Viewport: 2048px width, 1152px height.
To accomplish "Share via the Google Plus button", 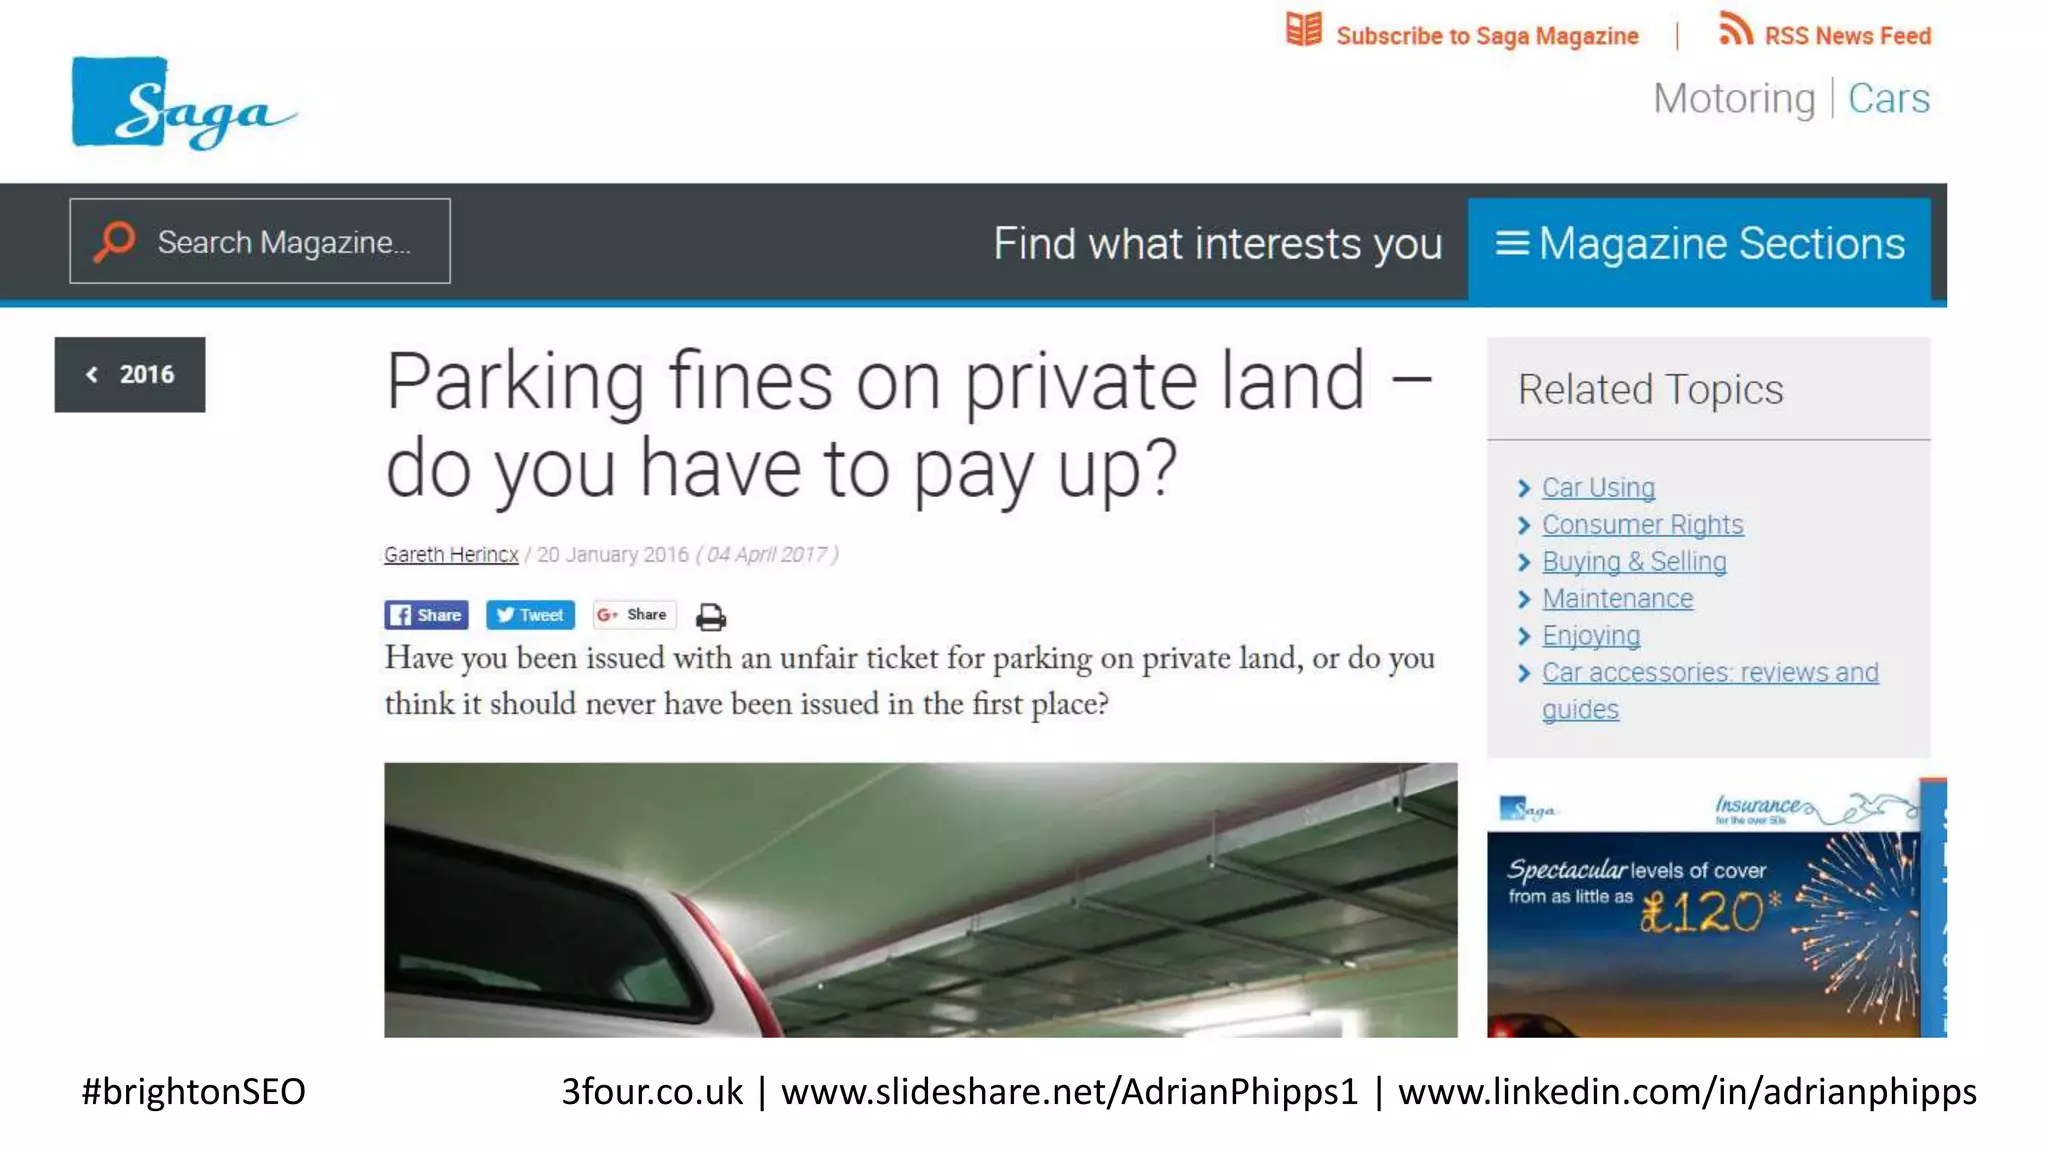I will pos(634,615).
